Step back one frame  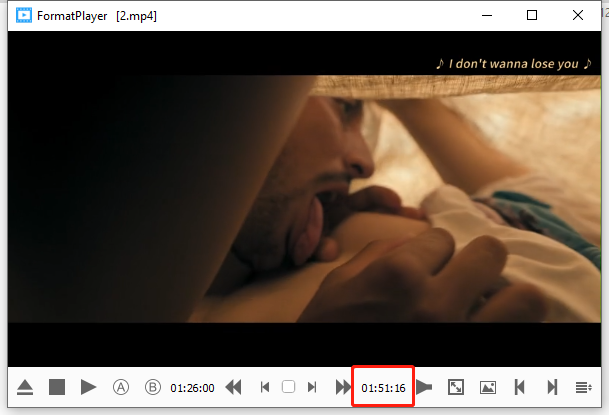[x=265, y=387]
